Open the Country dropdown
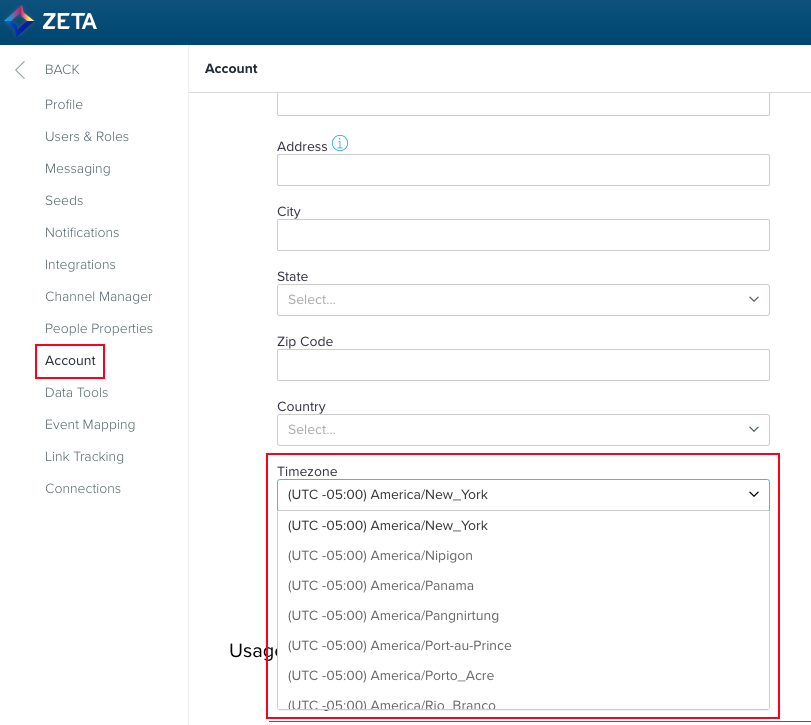The height and width of the screenshot is (725, 811). 753,429
